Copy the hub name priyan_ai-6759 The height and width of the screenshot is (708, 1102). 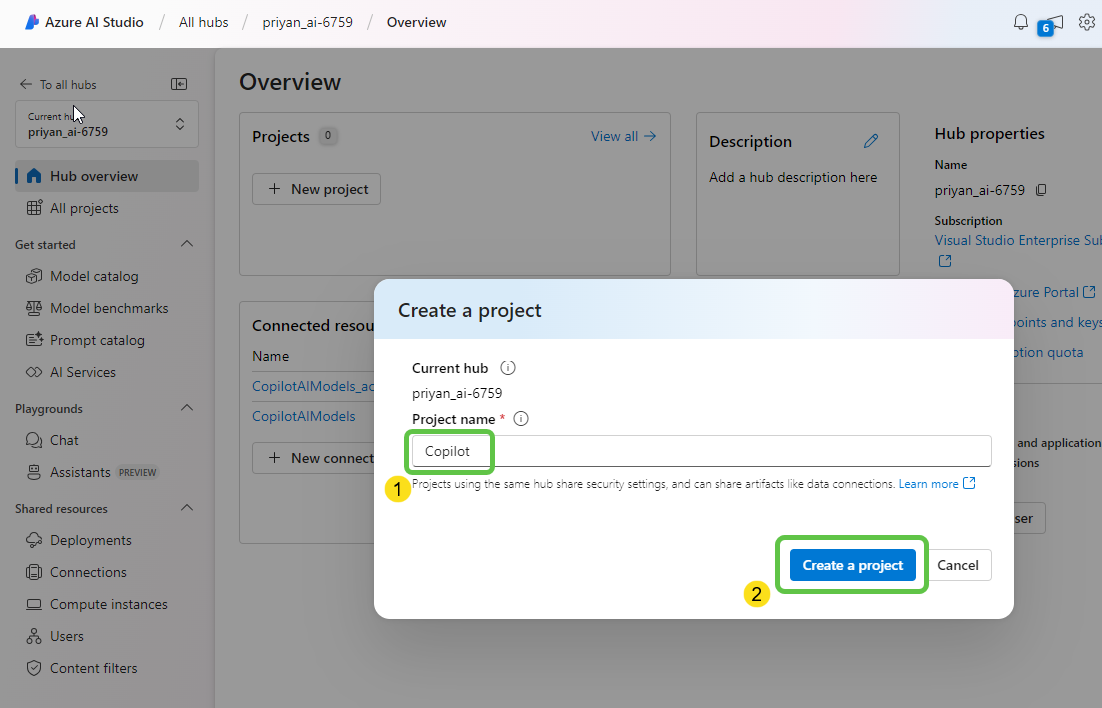1040,190
